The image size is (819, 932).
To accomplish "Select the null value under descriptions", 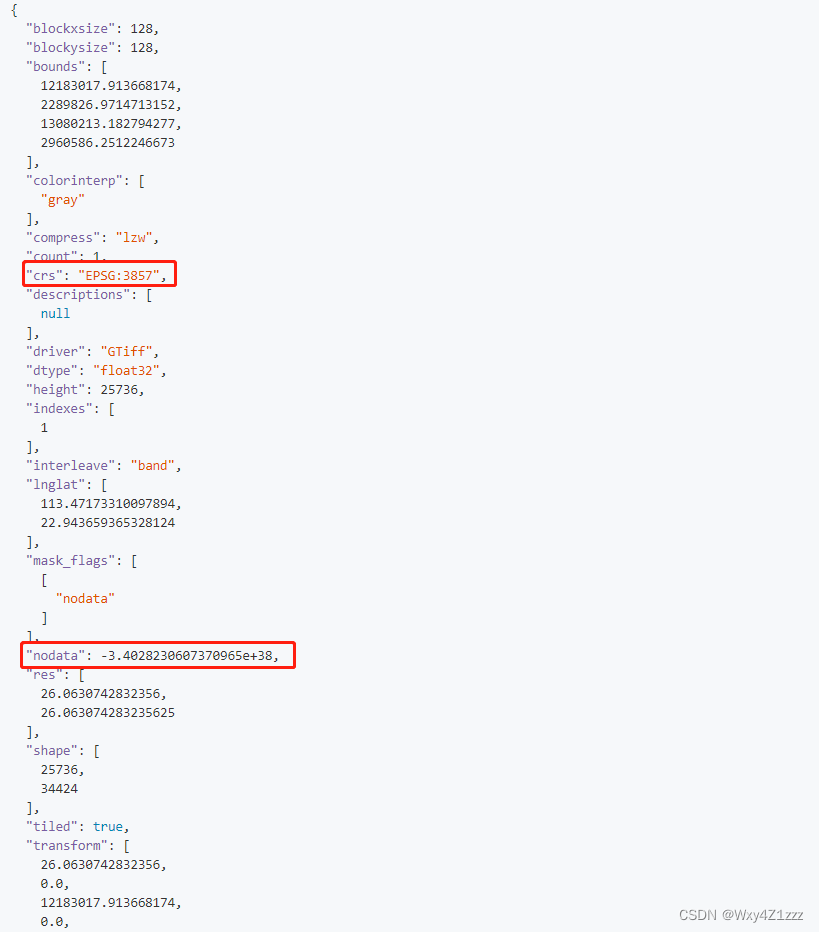I will pyautogui.click(x=54, y=313).
